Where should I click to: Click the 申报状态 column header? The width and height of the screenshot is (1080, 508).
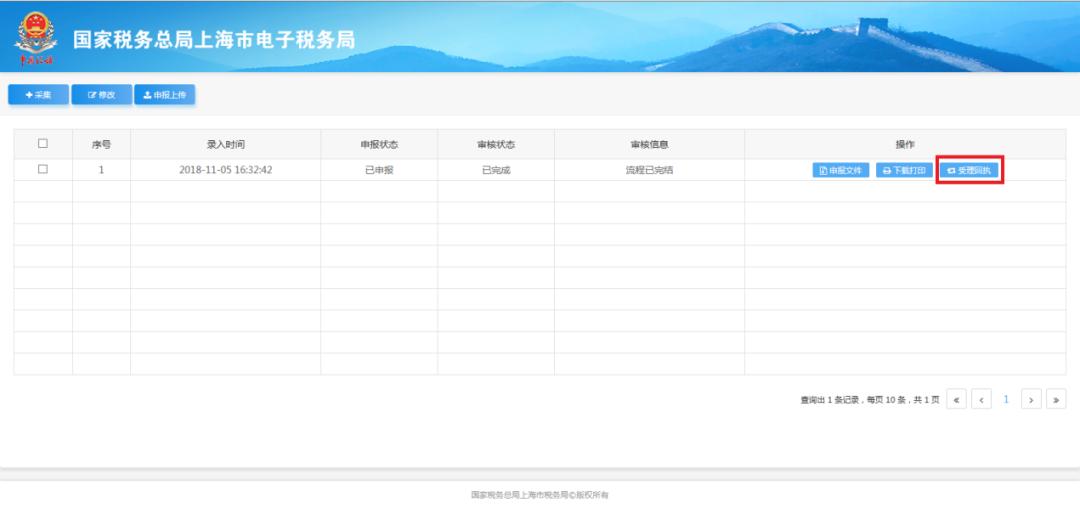pyautogui.click(x=379, y=145)
